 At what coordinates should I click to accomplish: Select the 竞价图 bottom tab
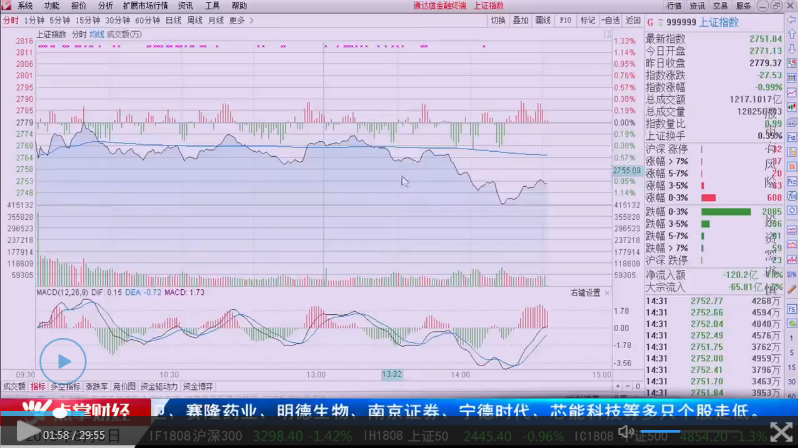(x=124, y=387)
